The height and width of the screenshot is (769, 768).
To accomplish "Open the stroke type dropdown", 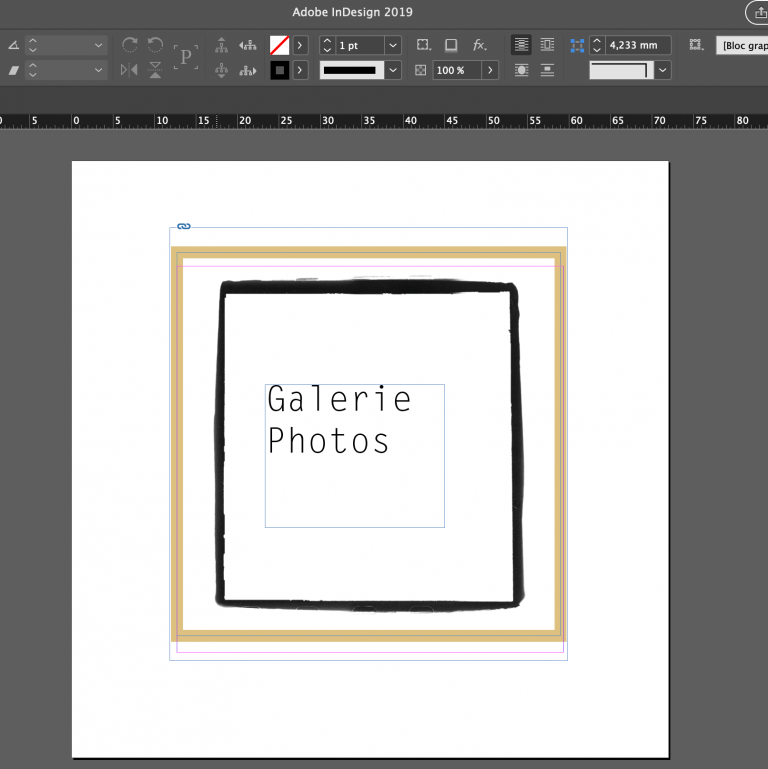I will (x=393, y=71).
